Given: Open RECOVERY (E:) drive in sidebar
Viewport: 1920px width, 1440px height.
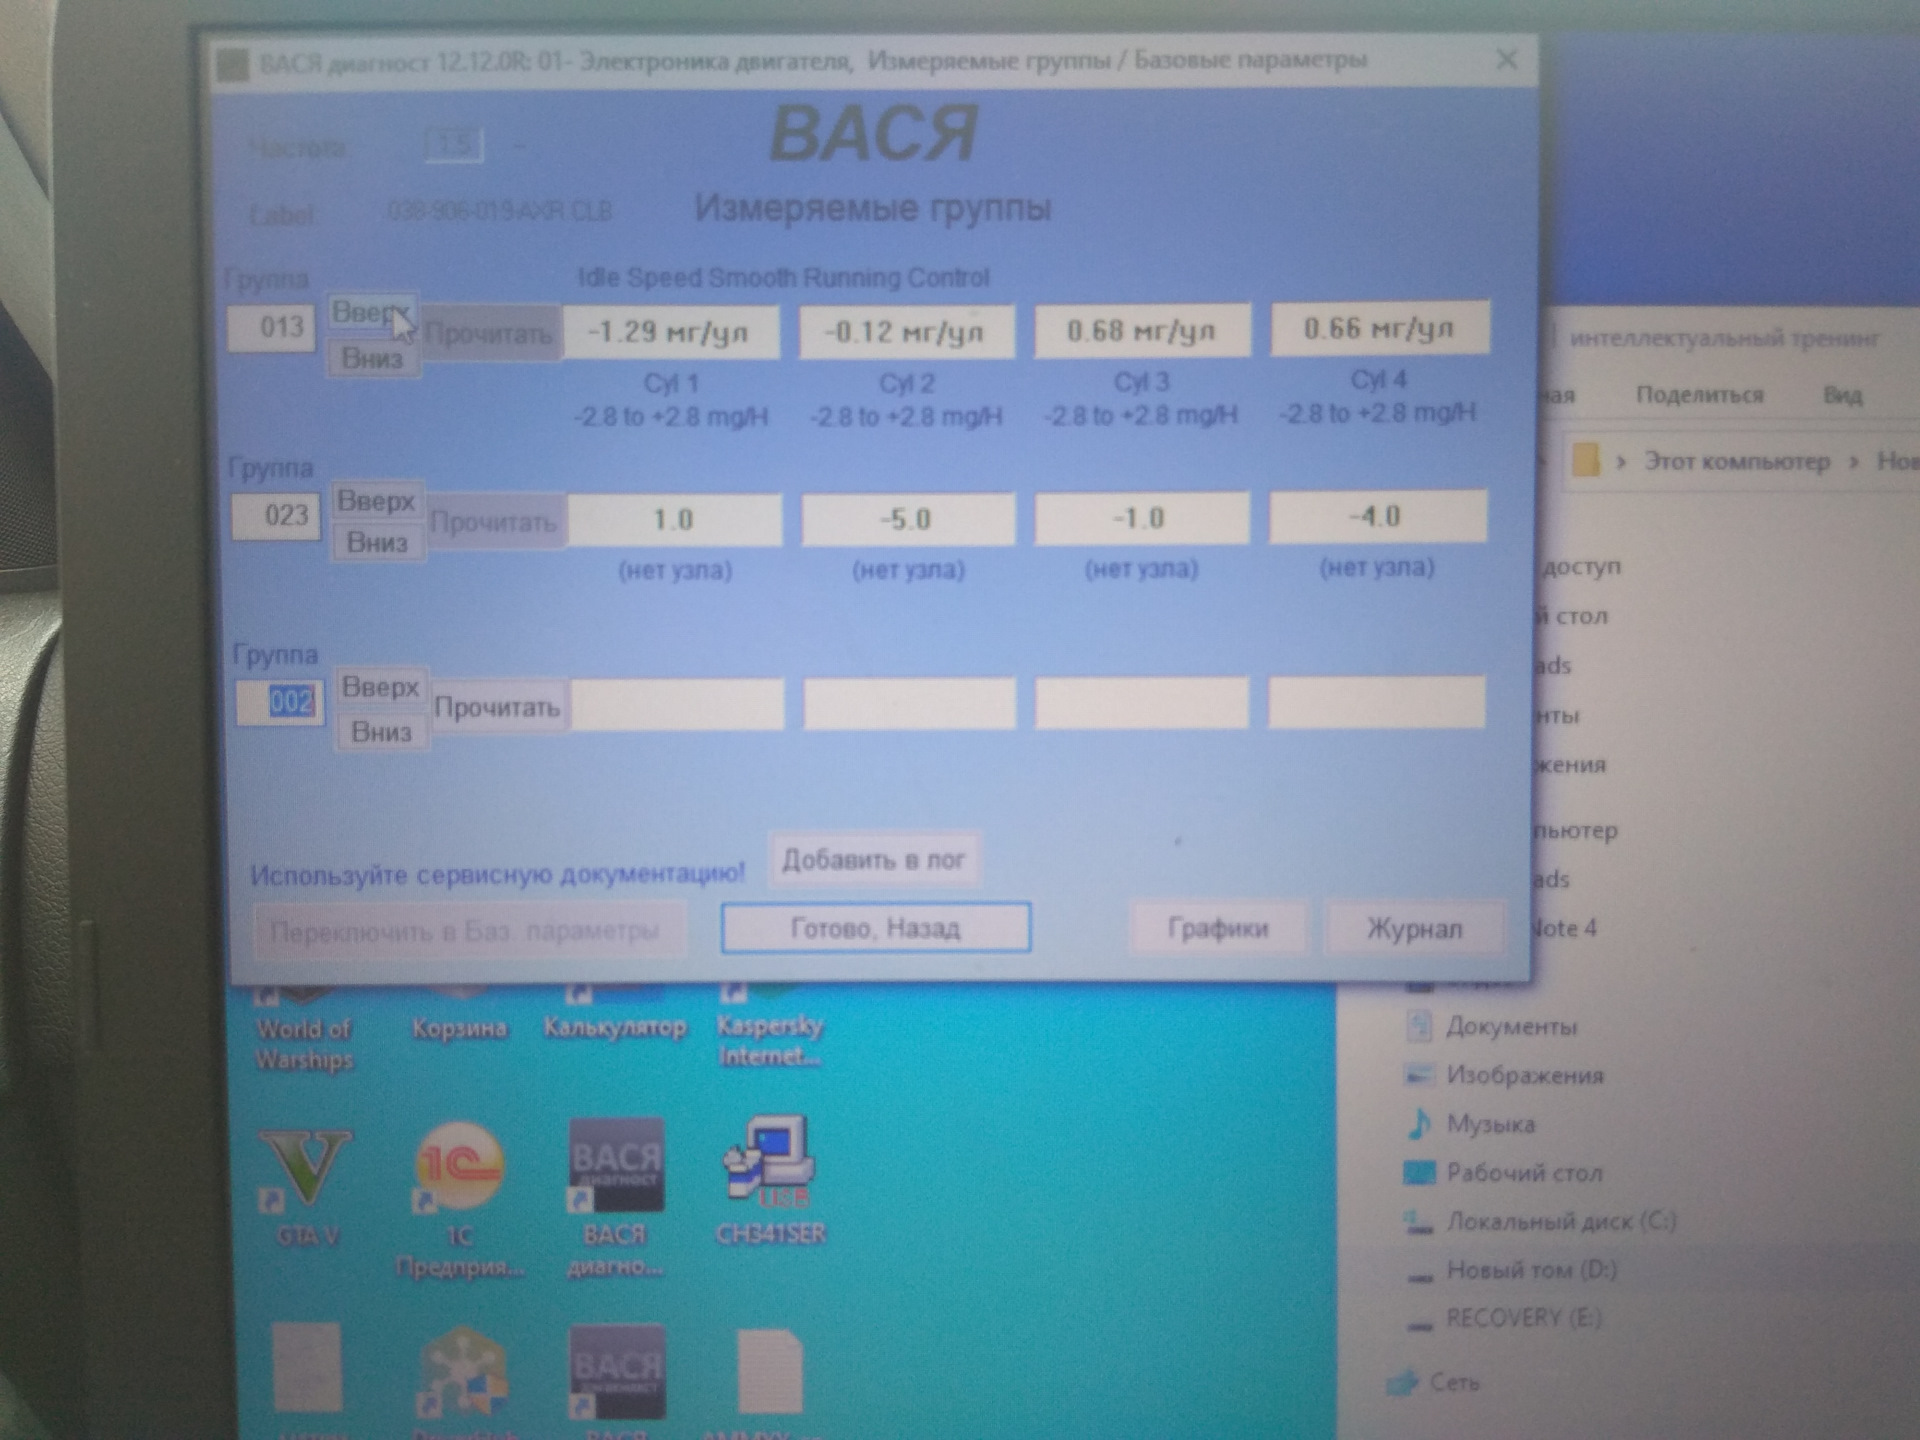Looking at the screenshot, I should coord(1523,1318).
